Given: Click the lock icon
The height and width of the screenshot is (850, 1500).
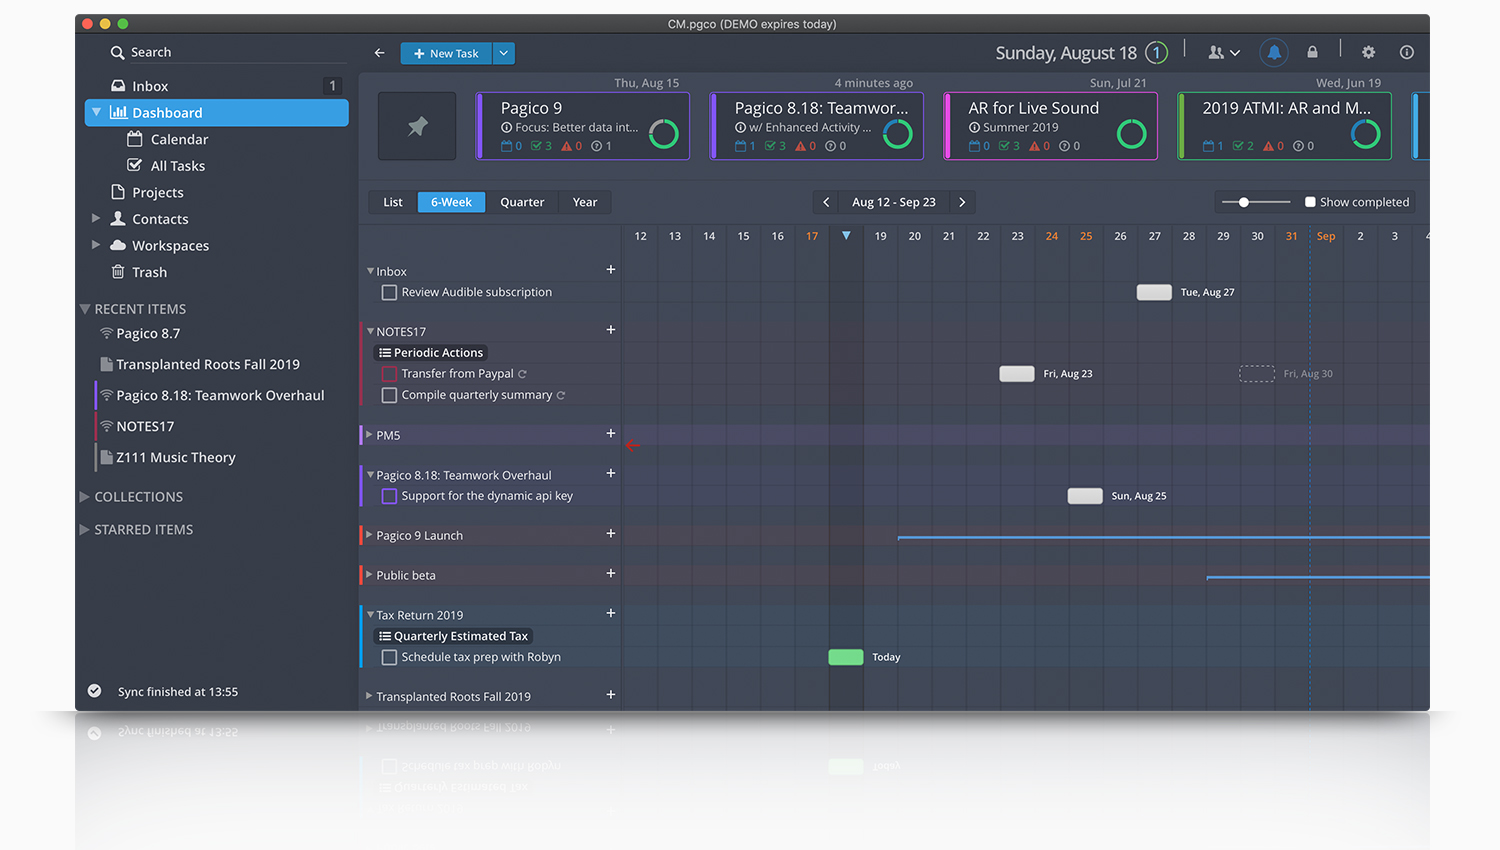Looking at the screenshot, I should coord(1313,52).
